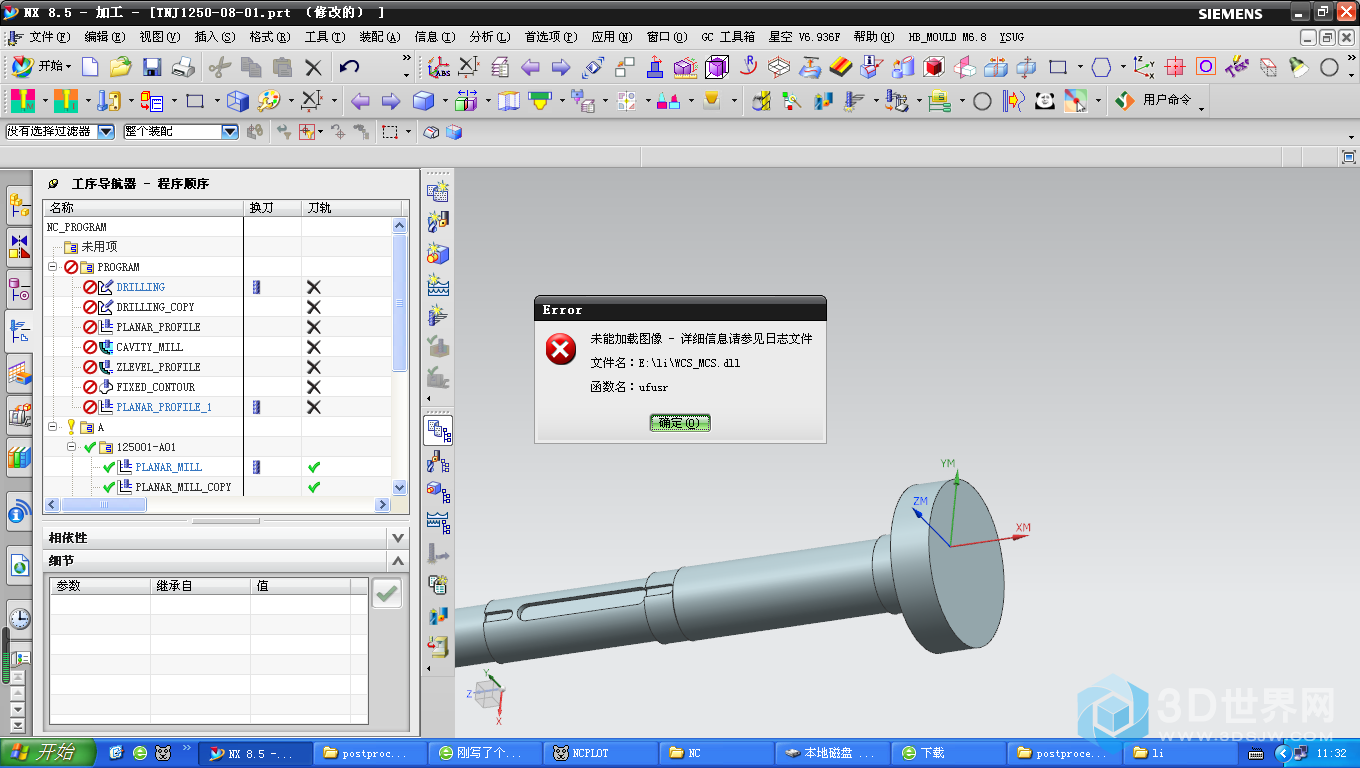This screenshot has width=1360, height=768.
Task: Select the CAVITY_MILL operation
Action: (149, 347)
